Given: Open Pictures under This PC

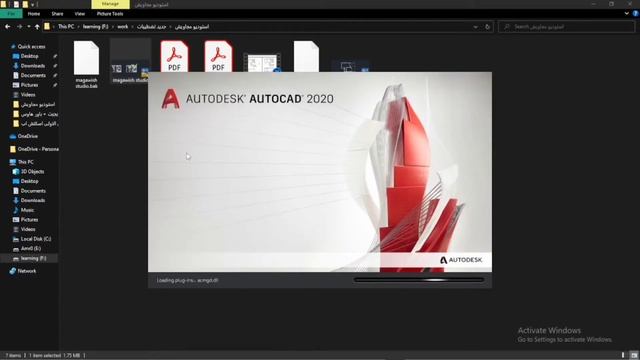Looking at the screenshot, I should coord(25,220).
